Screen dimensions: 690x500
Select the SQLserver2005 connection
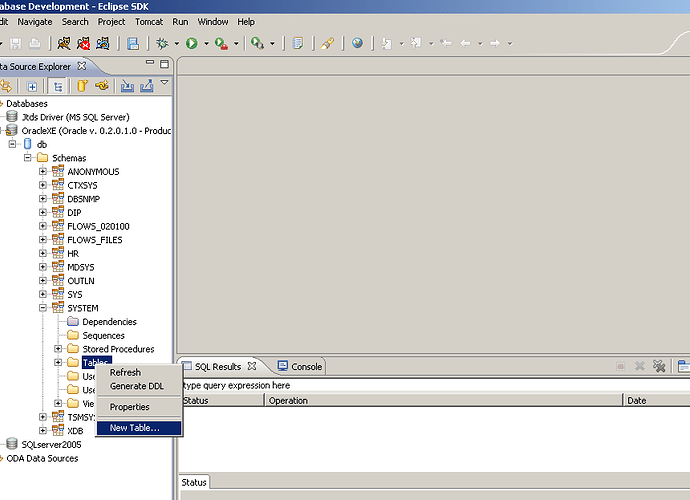(51, 445)
